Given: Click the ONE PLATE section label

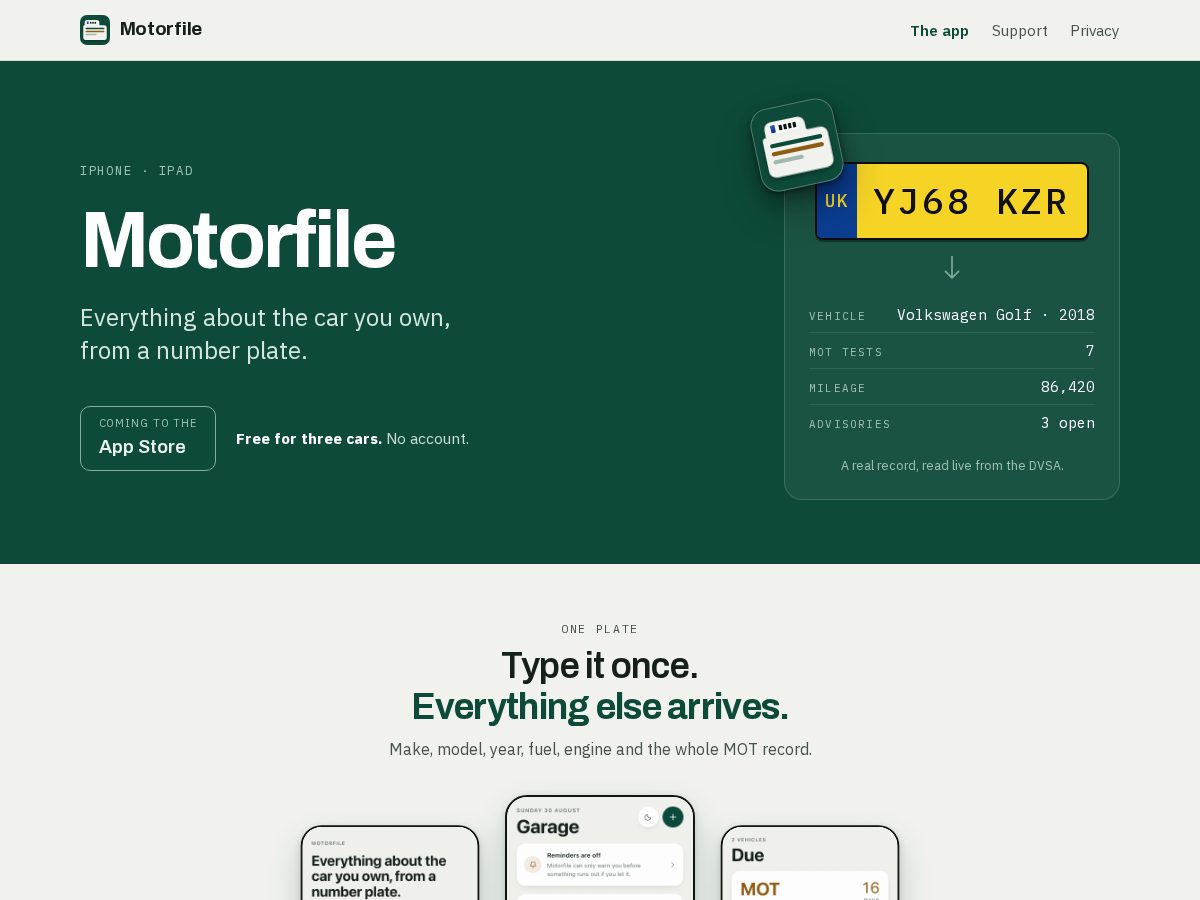Looking at the screenshot, I should pyautogui.click(x=600, y=629).
